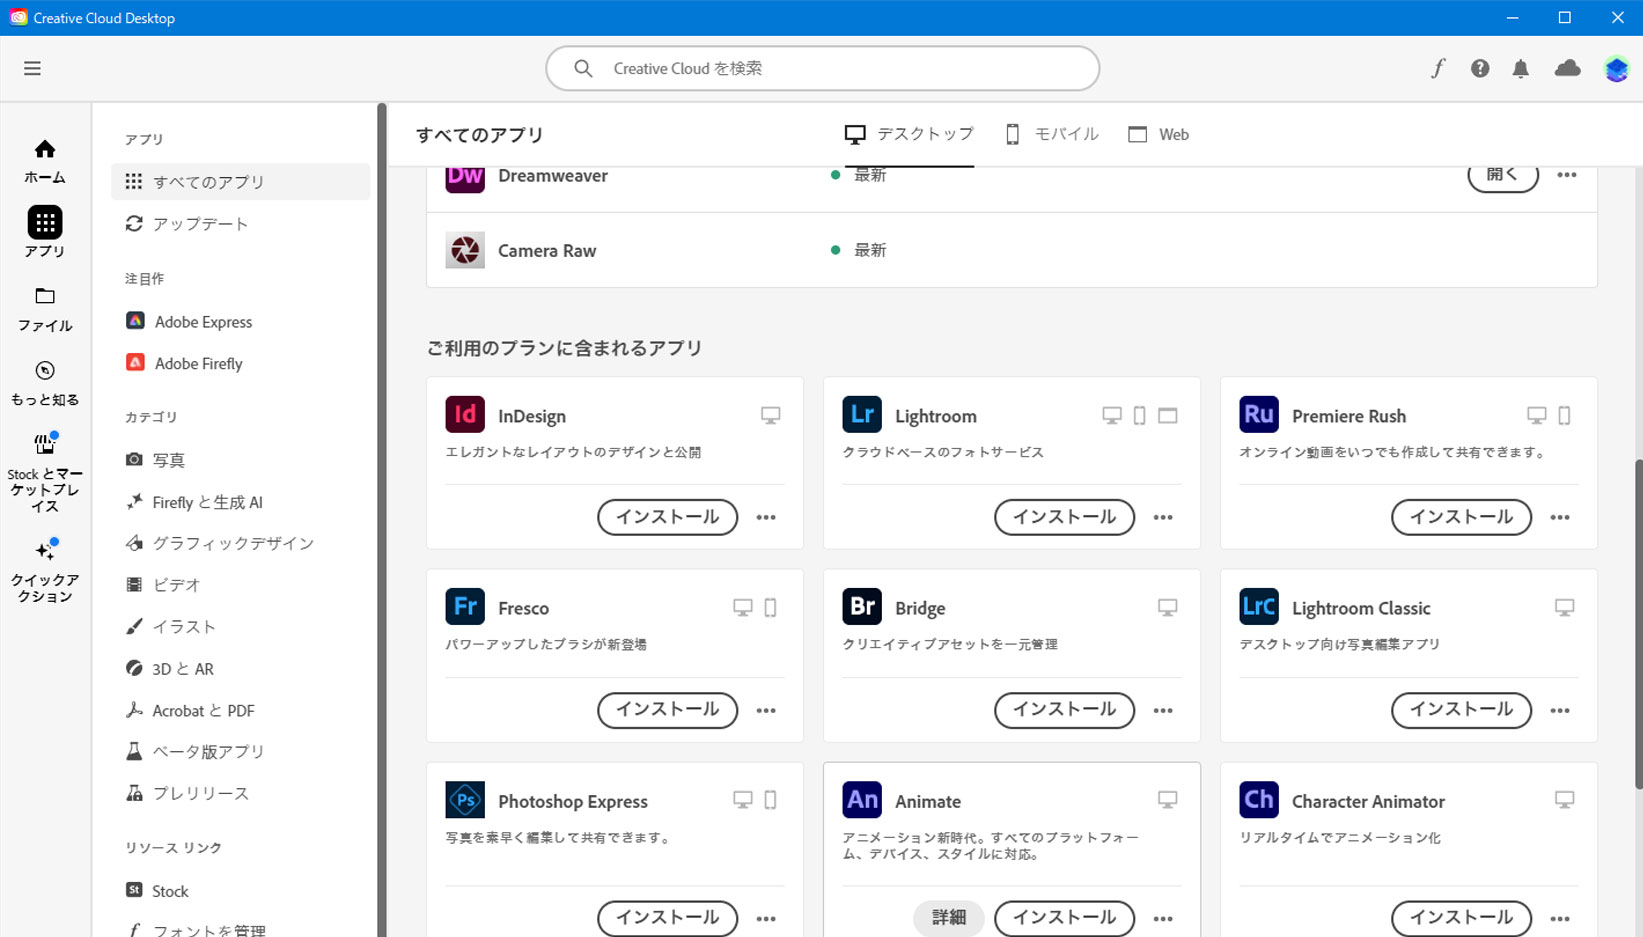Open Dreamweaver with 開く button
This screenshot has width=1643, height=937.
1503,177
